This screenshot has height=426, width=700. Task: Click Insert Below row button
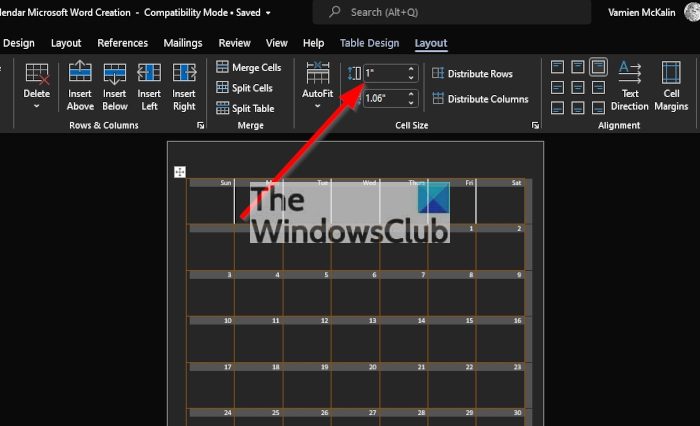(x=115, y=86)
